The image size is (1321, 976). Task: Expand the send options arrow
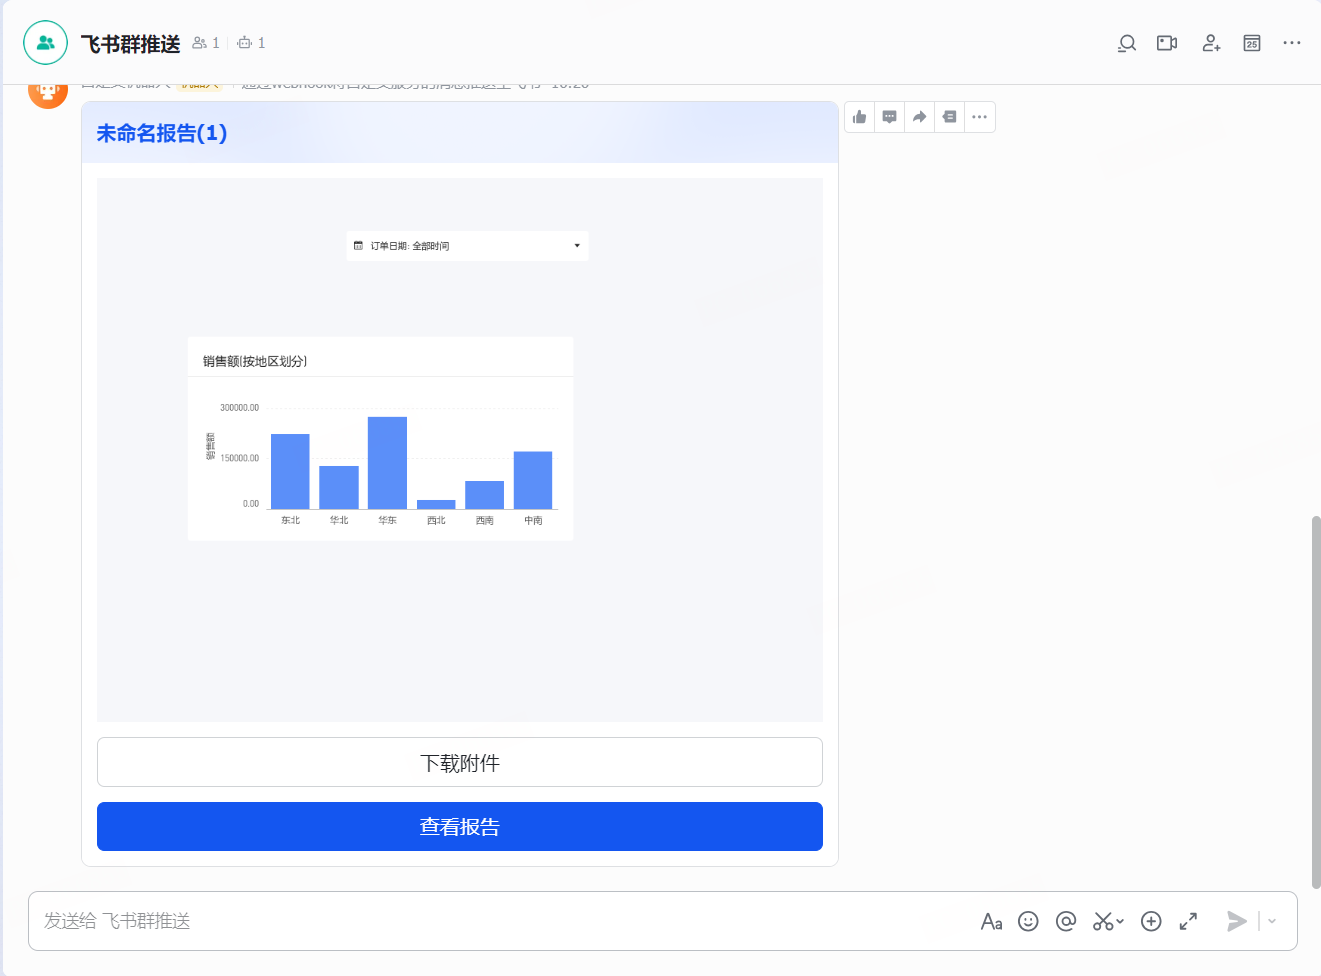pos(1272,921)
